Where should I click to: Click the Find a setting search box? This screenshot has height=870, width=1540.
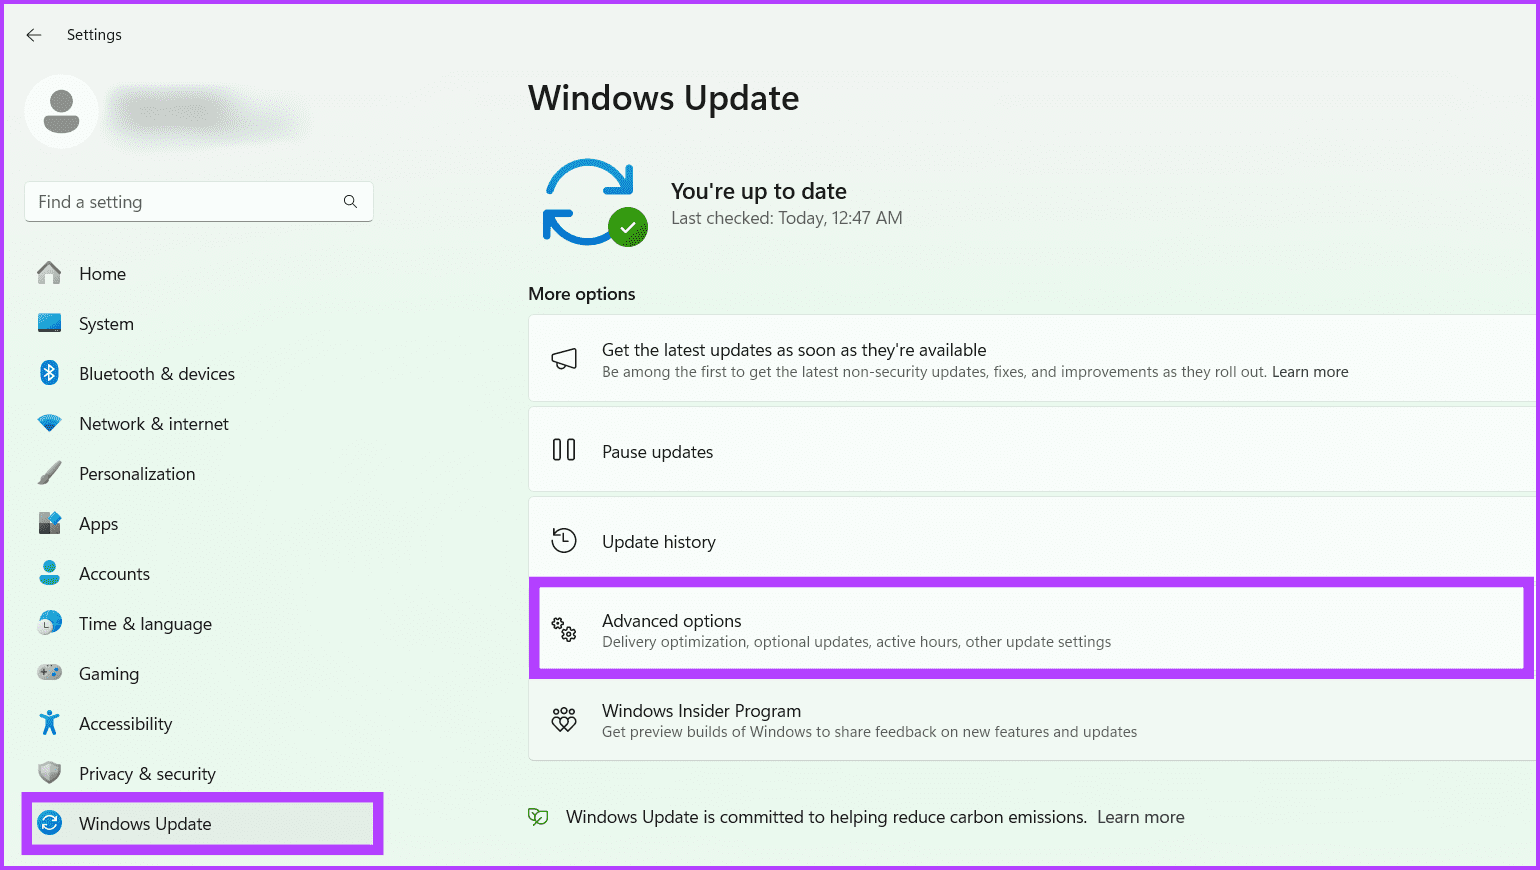(198, 201)
